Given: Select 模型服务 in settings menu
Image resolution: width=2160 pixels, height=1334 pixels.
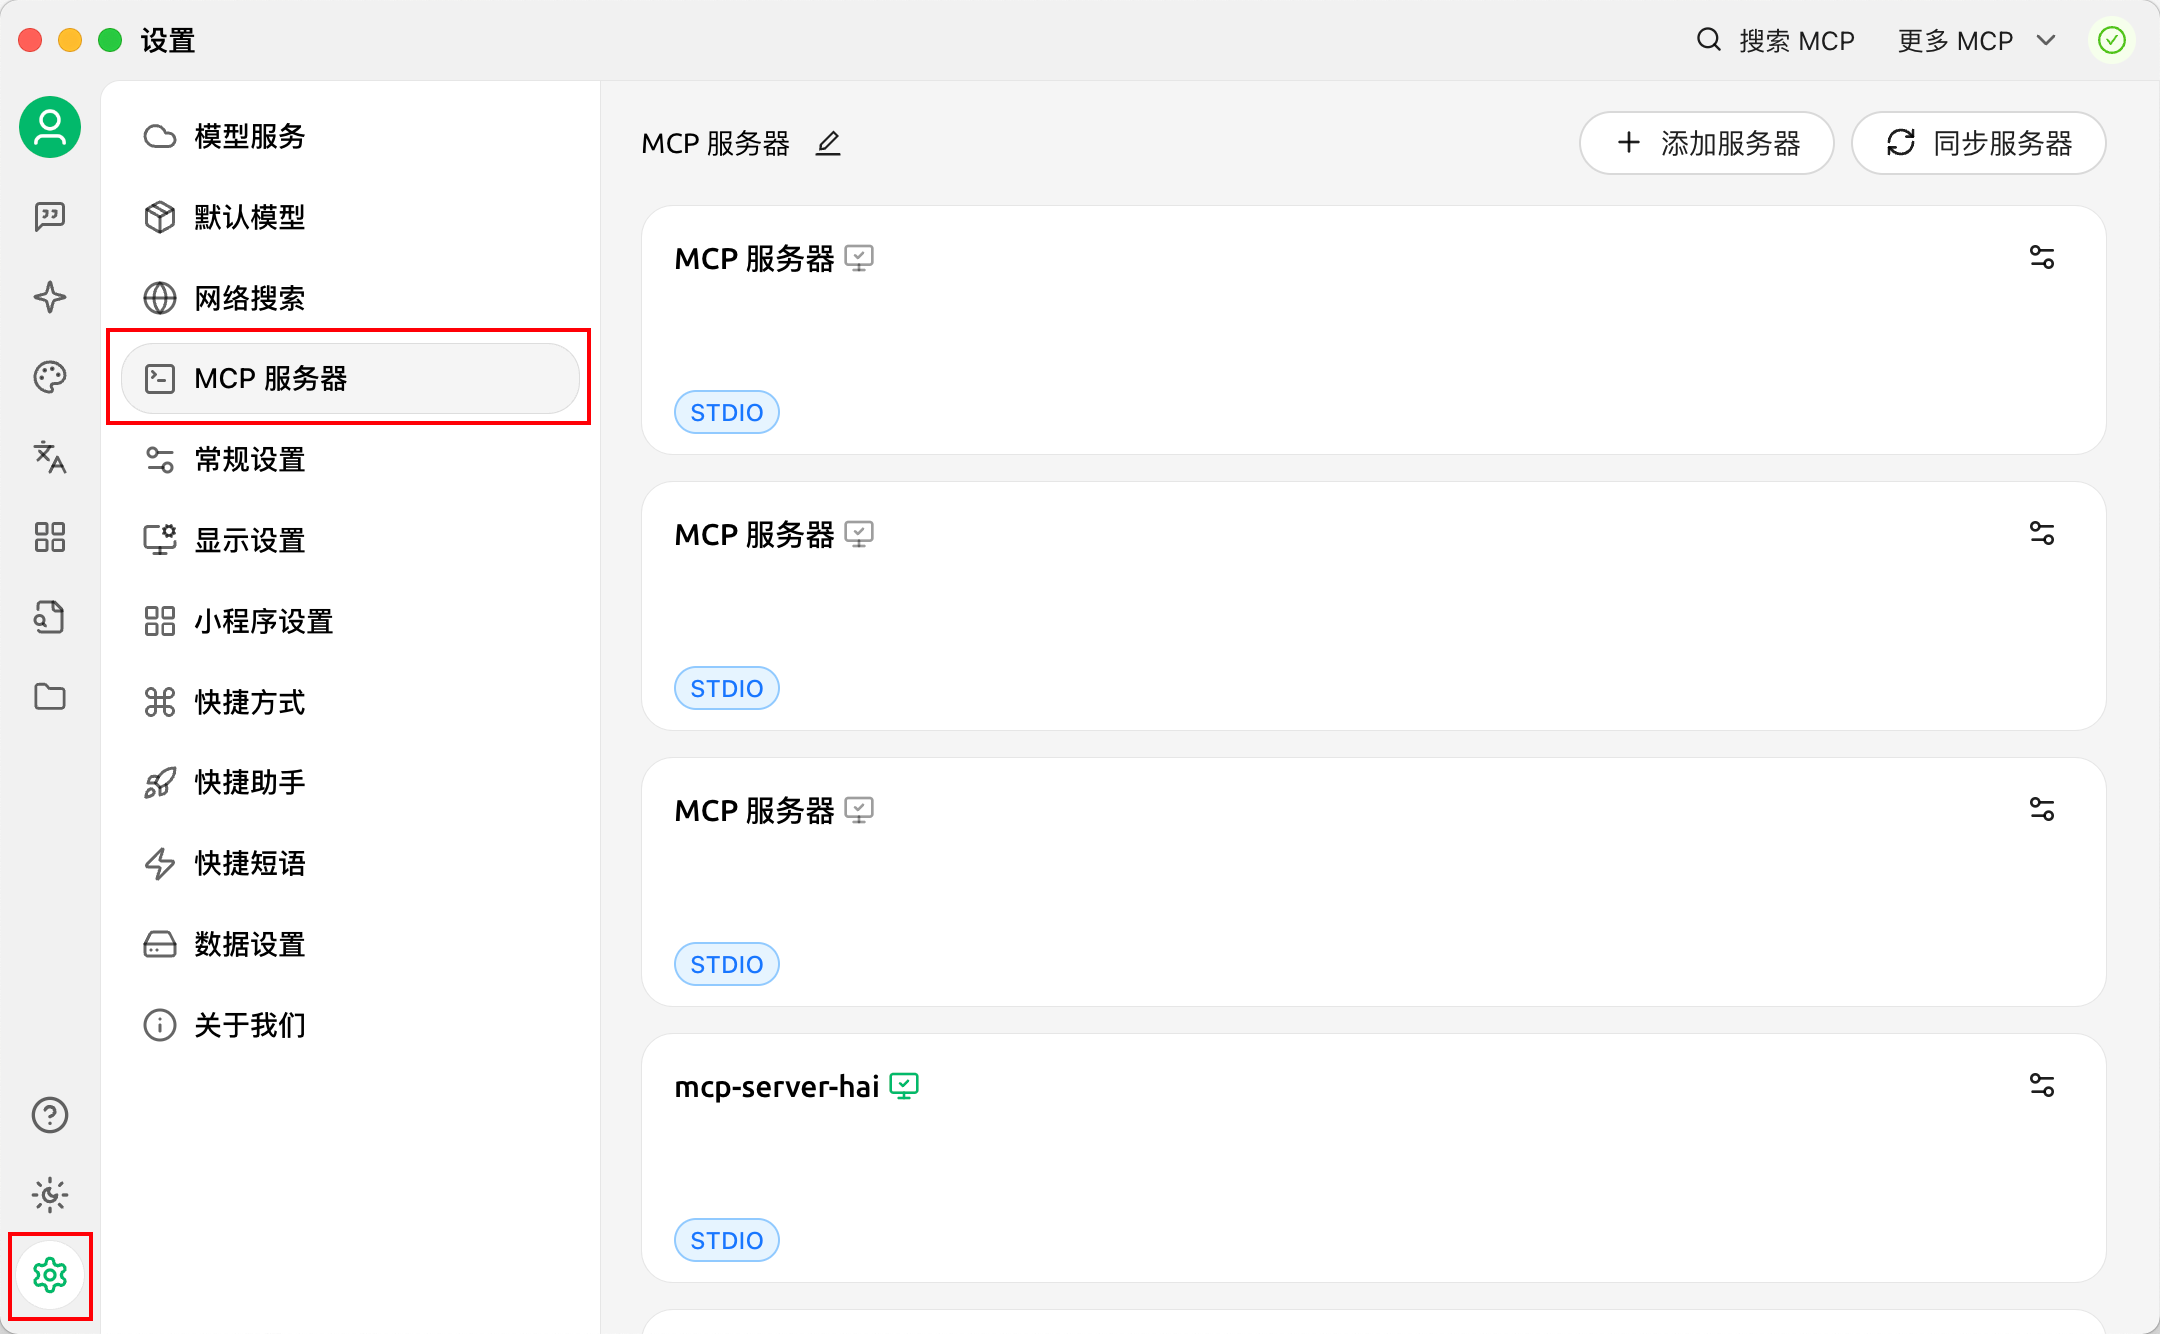Looking at the screenshot, I should tap(250, 136).
